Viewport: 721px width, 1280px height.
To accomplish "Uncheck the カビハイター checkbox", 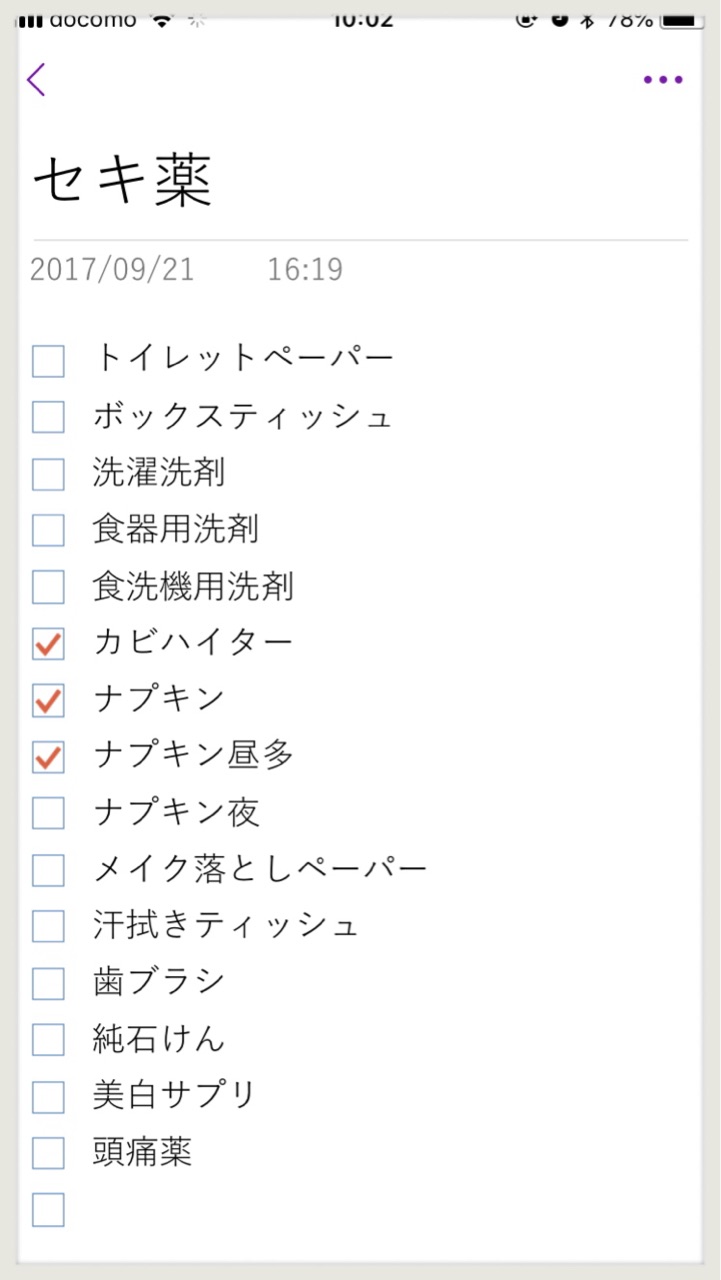I will coord(48,644).
